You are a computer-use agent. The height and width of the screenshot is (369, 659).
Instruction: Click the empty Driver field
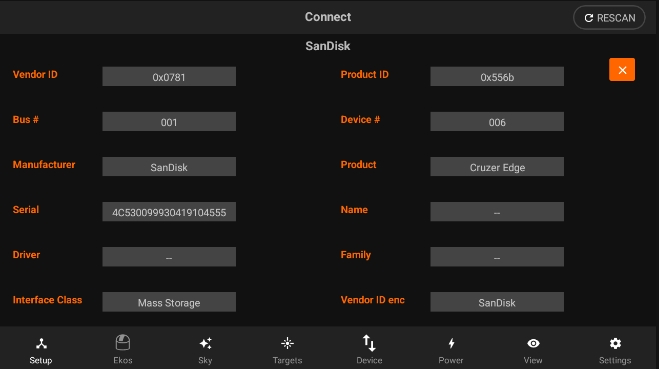tap(169, 256)
